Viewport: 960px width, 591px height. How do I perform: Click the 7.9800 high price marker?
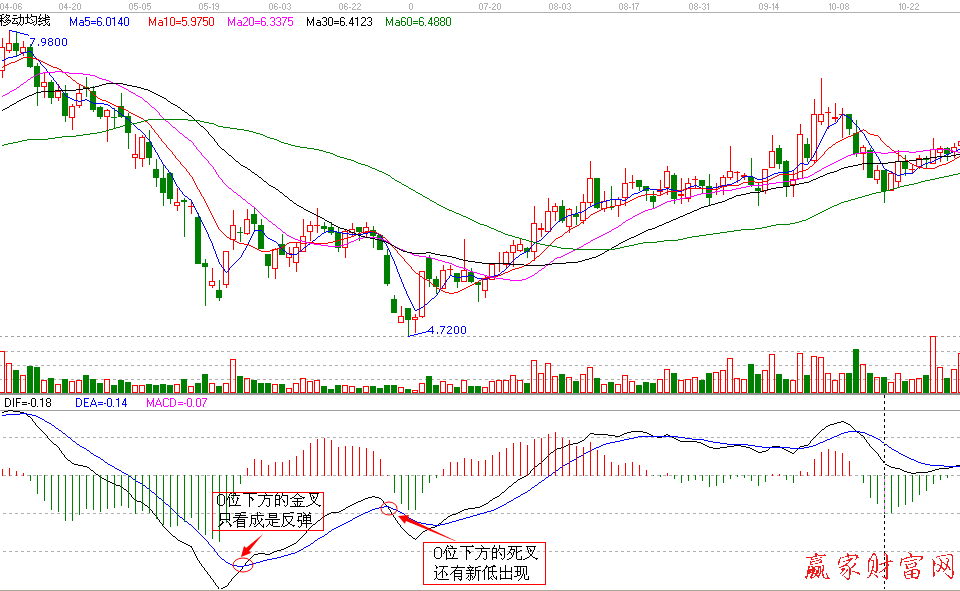tap(49, 42)
